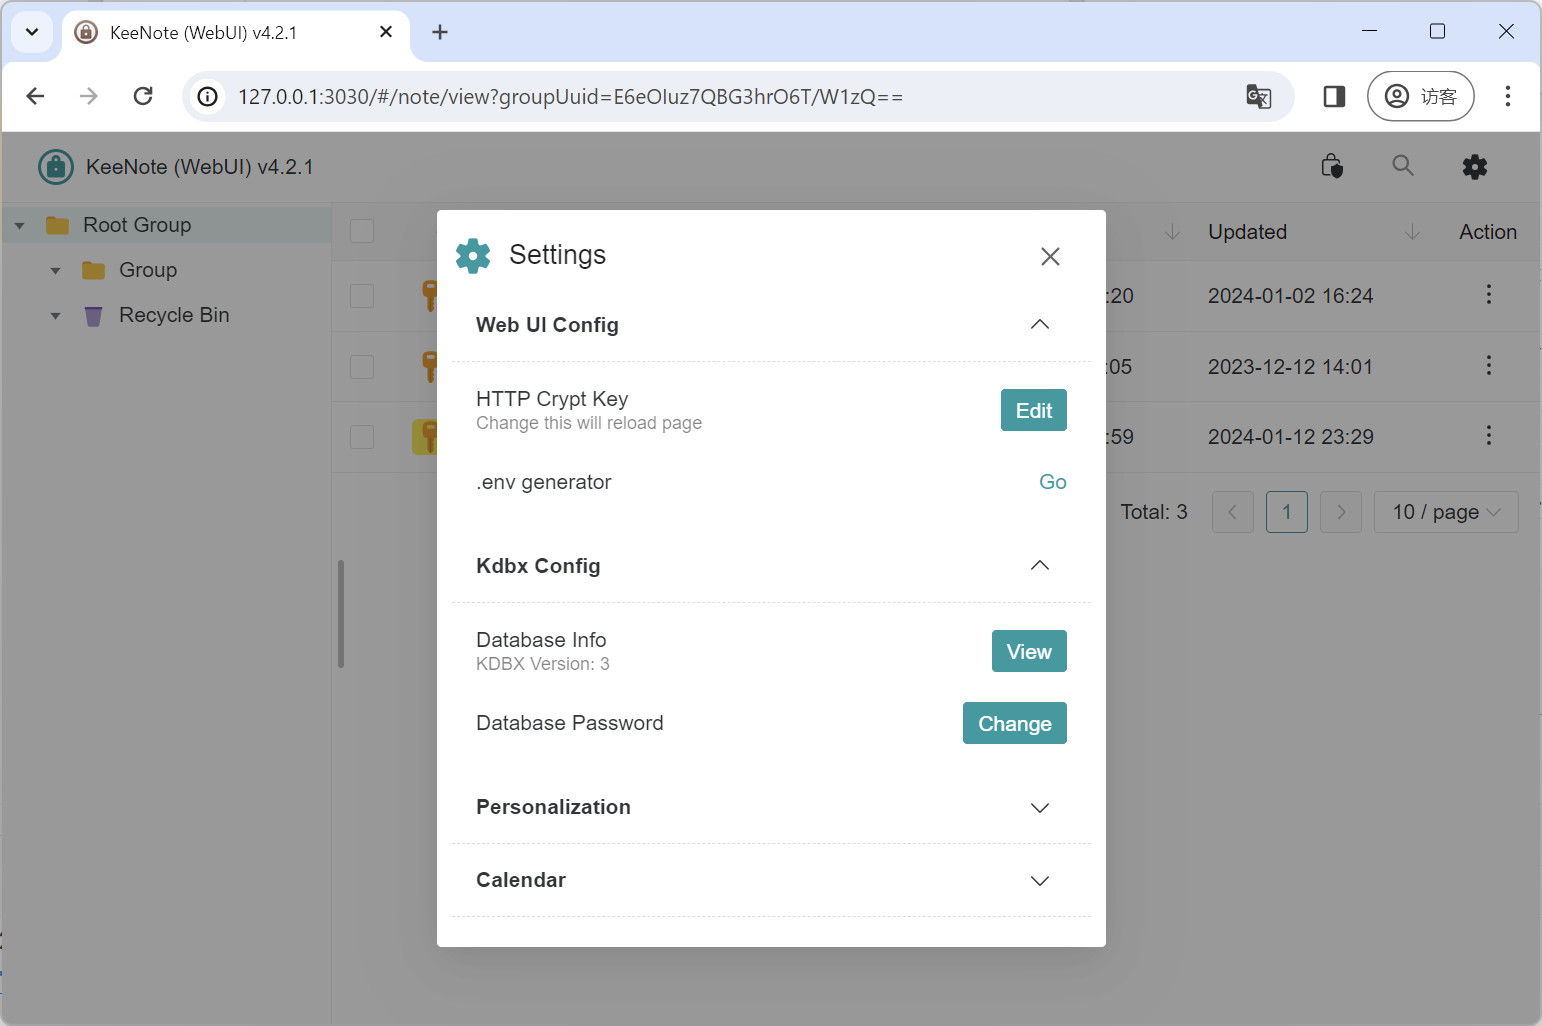Toggle the Recycle Bin tree arrow
1542x1026 pixels.
(55, 316)
